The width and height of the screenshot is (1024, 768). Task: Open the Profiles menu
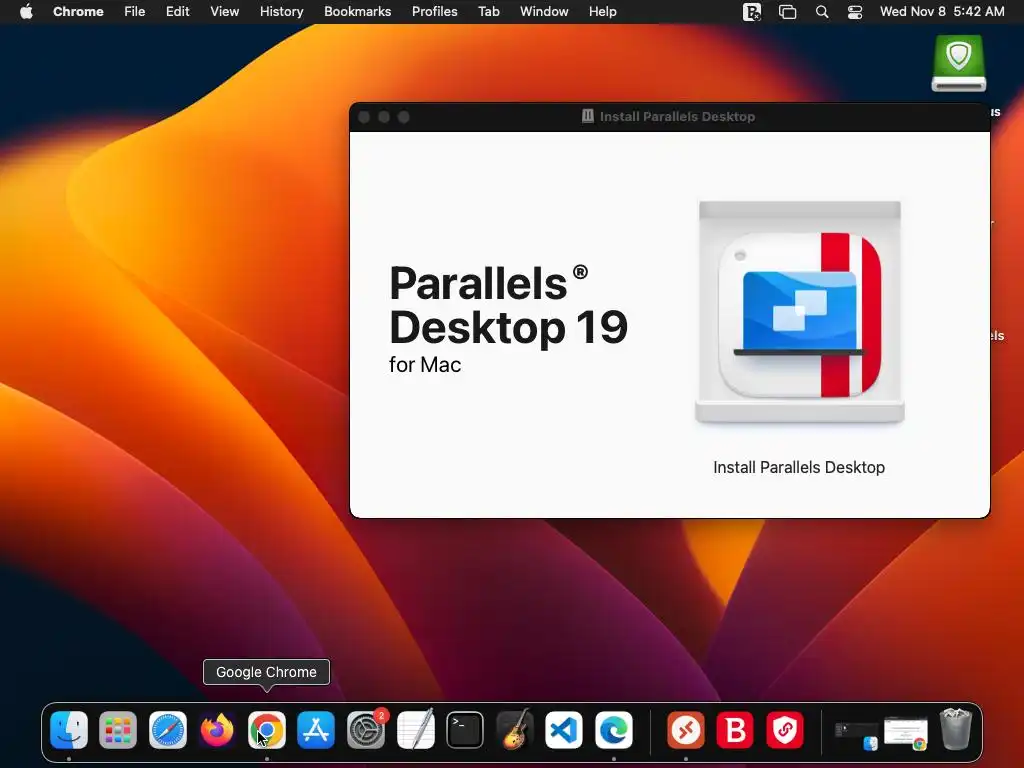click(x=434, y=11)
